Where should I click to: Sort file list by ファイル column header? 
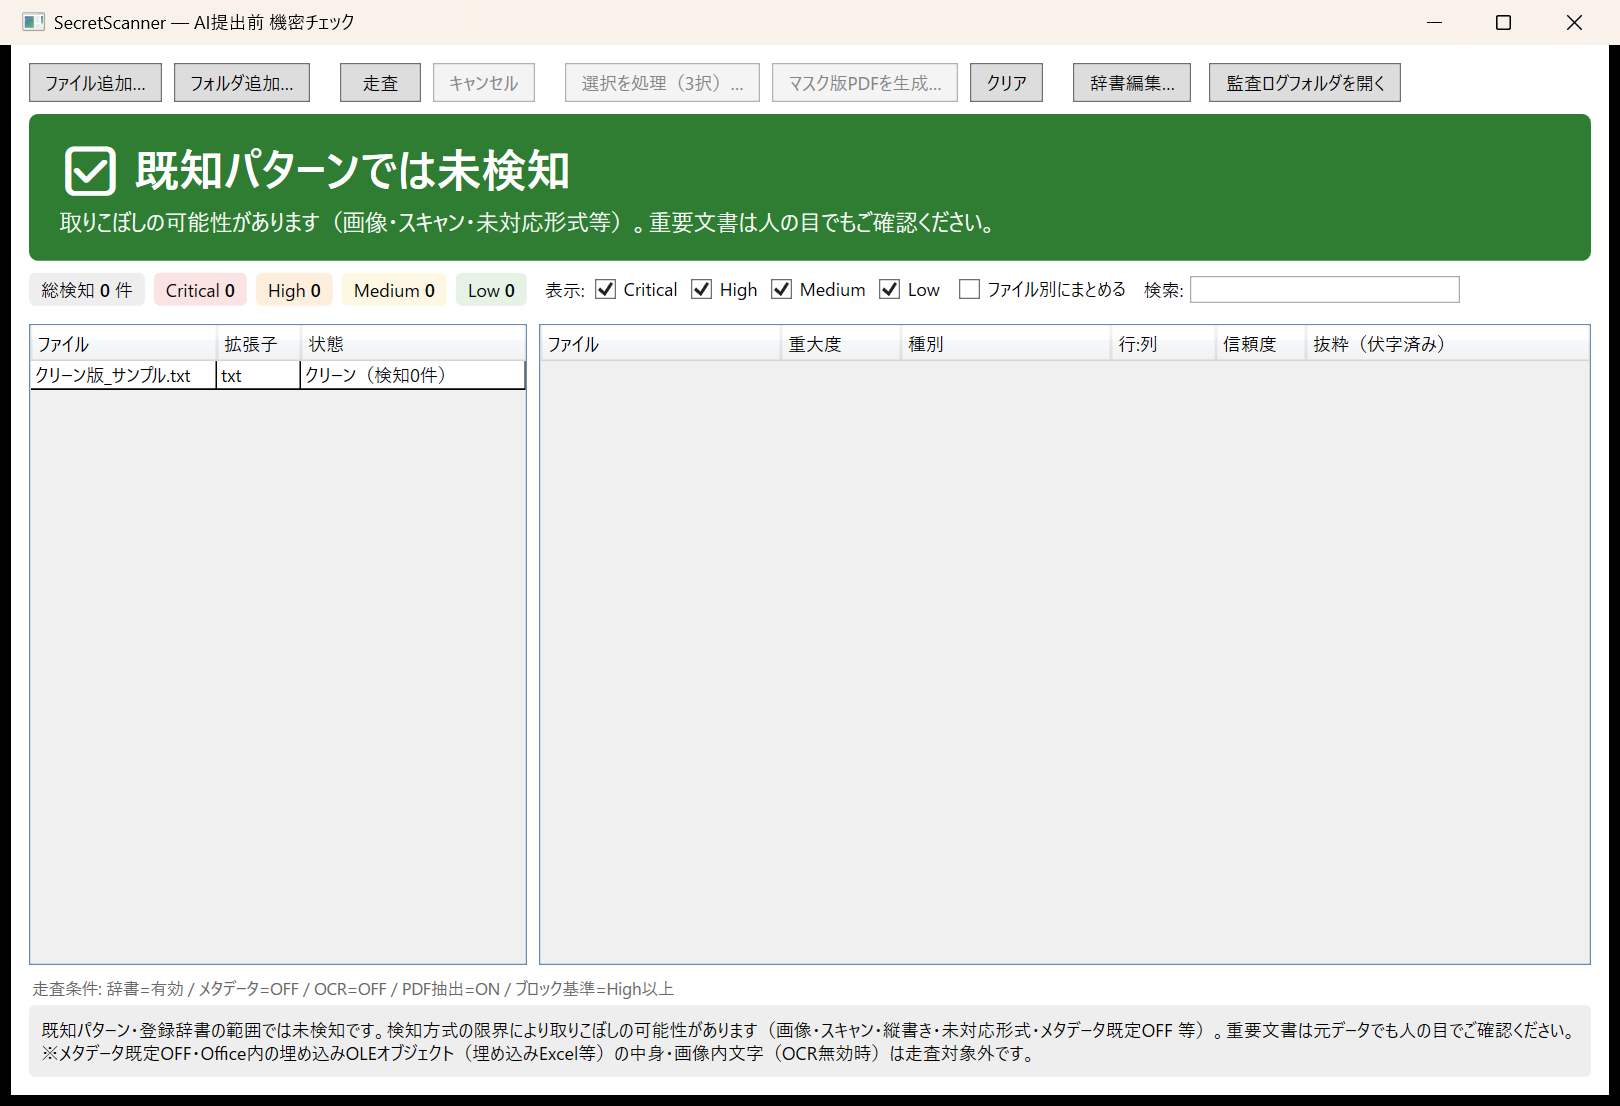[124, 344]
